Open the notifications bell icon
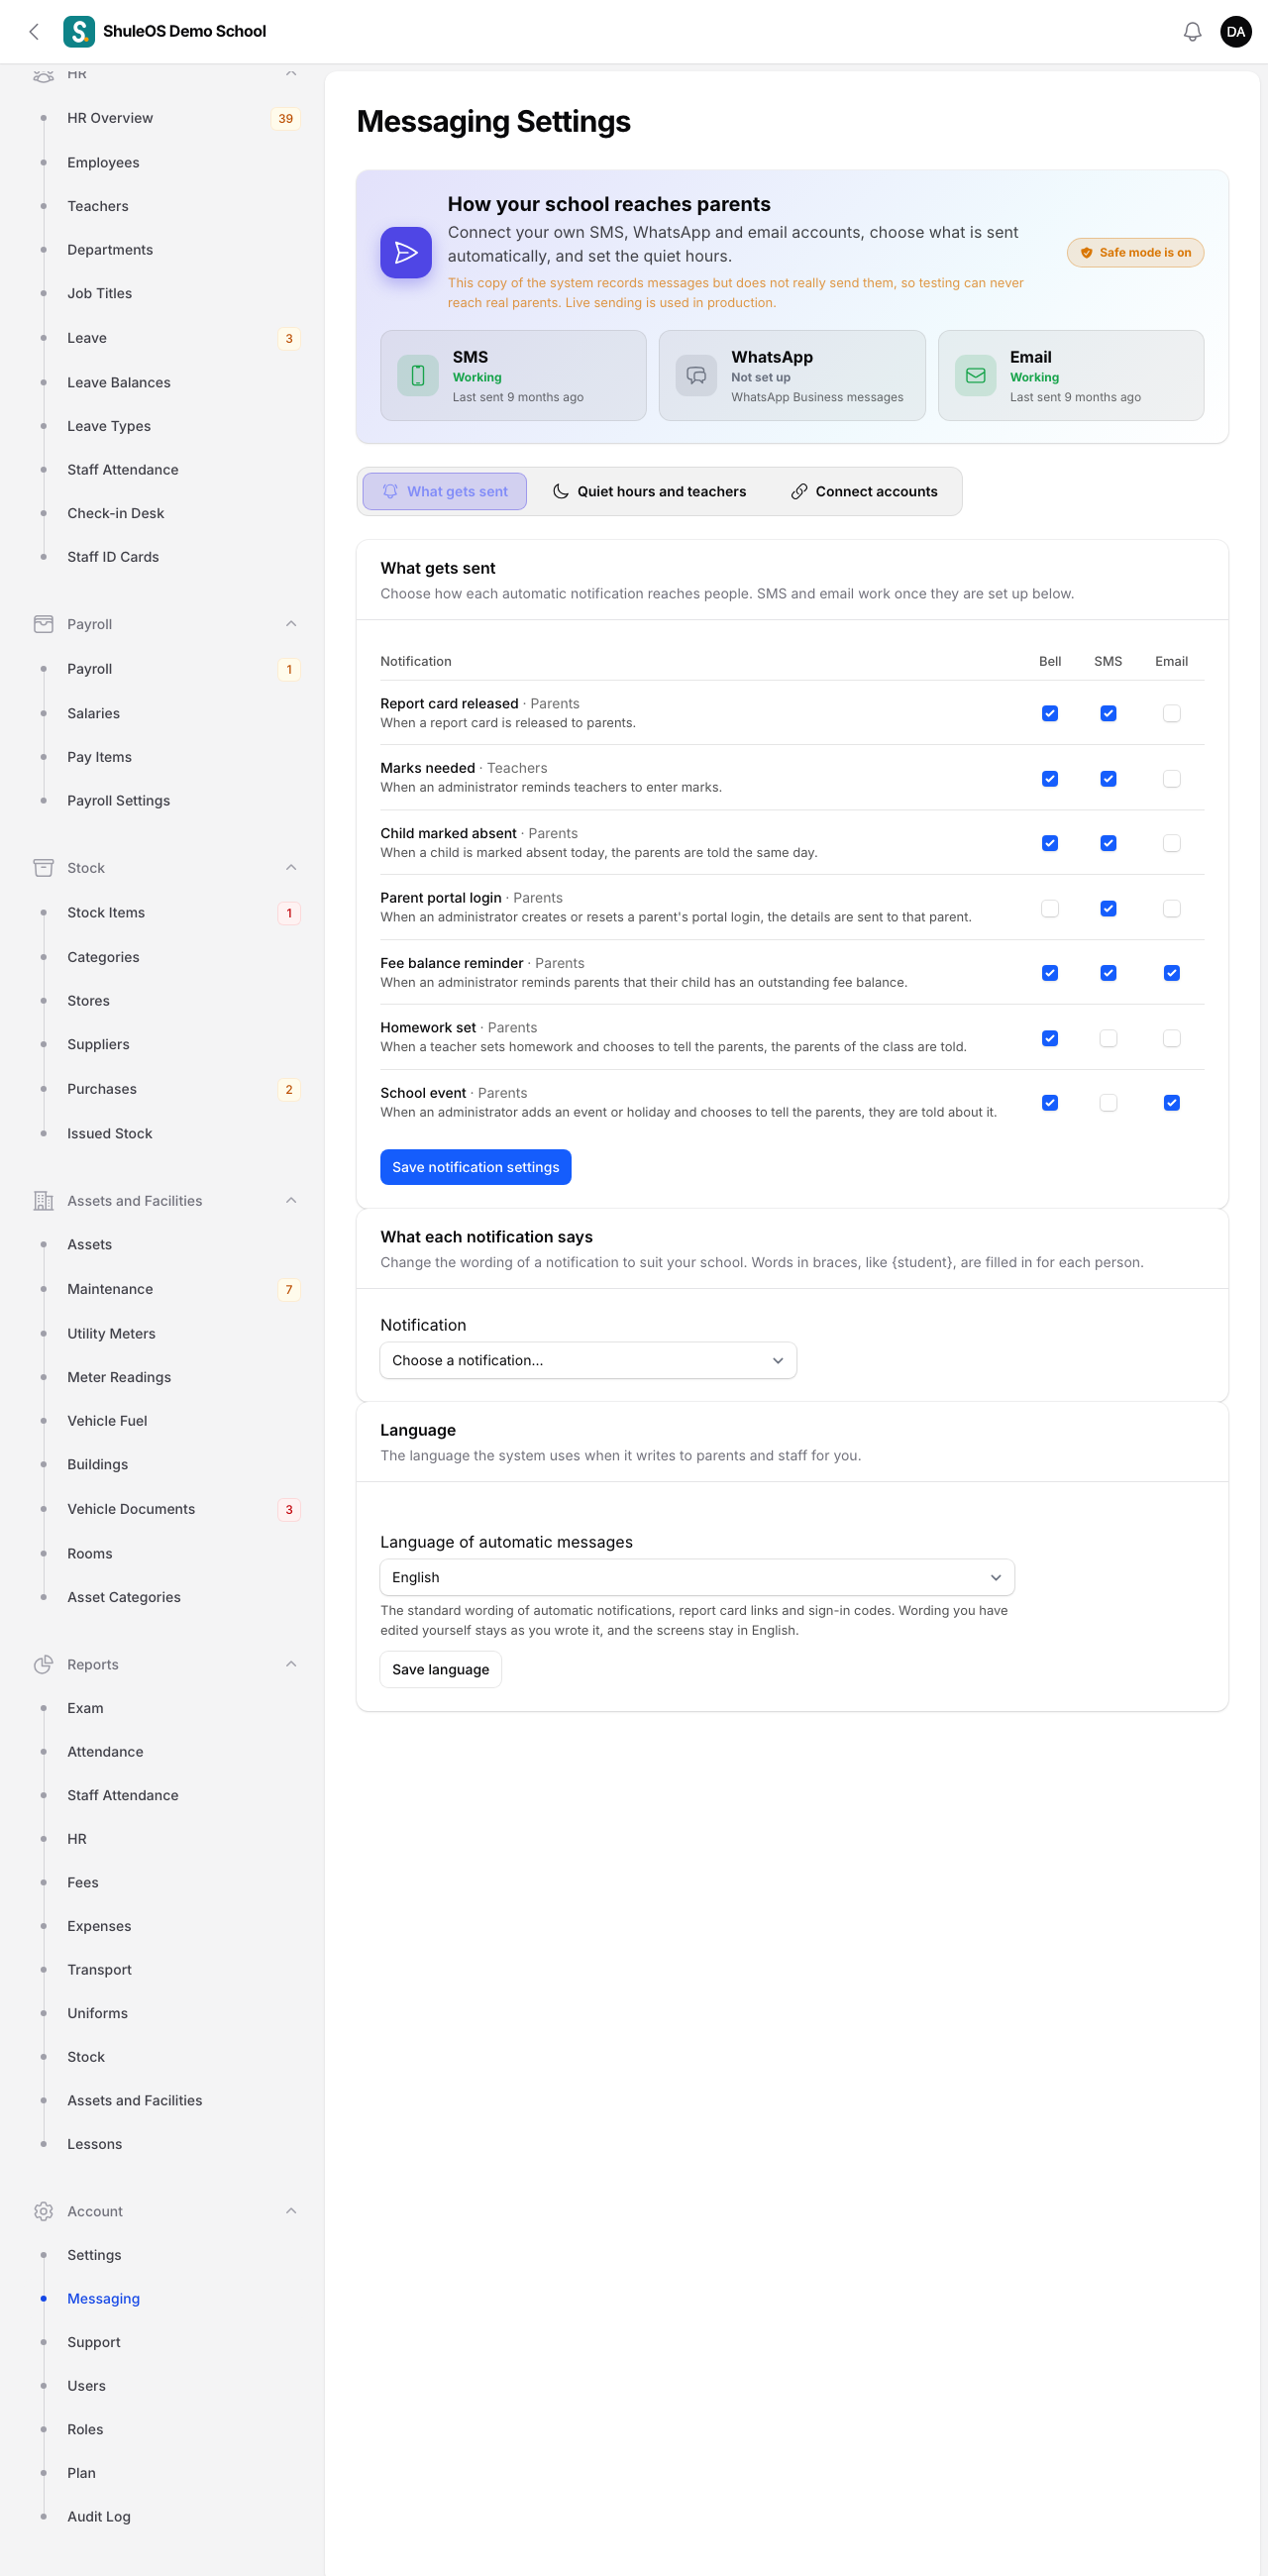1268x2576 pixels. (1192, 32)
